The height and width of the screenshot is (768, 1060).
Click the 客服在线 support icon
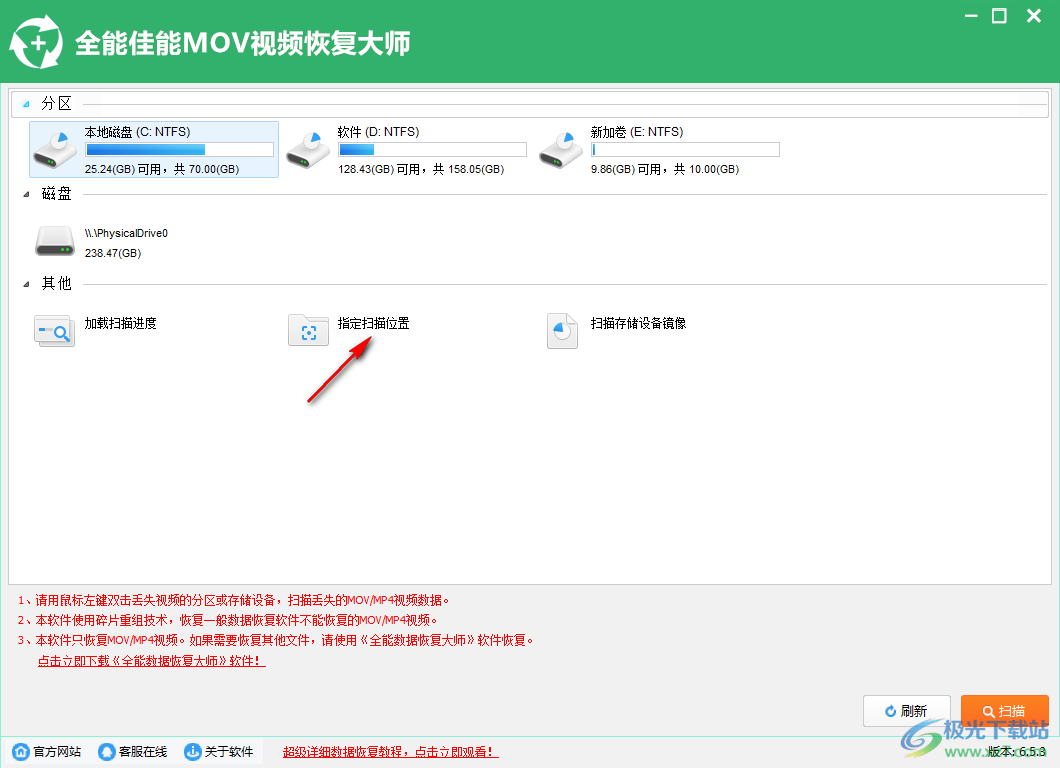107,751
